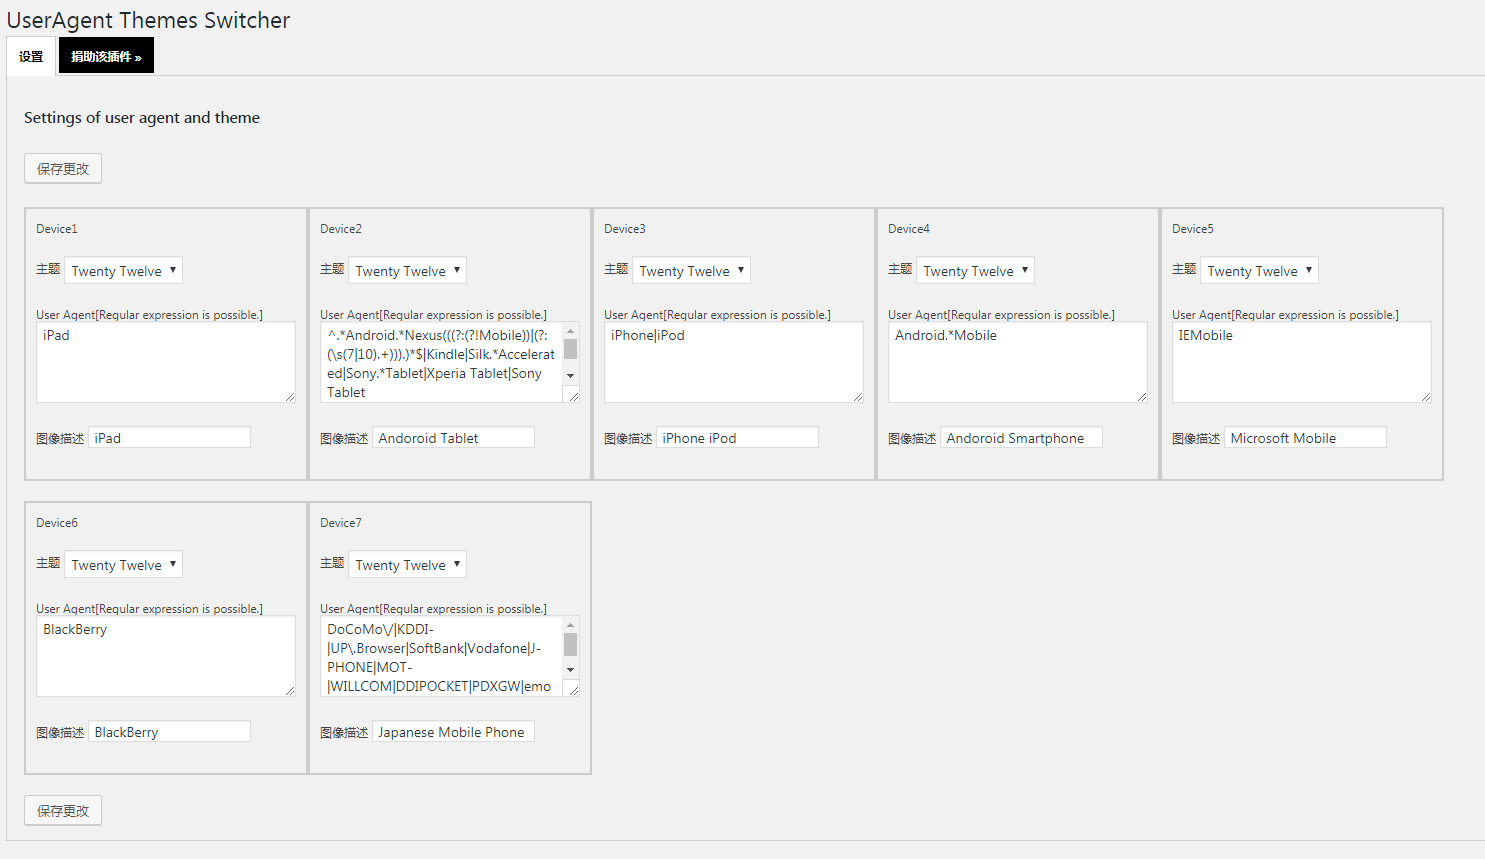Click the Device1 iPad user agent textarea

[x=166, y=362]
